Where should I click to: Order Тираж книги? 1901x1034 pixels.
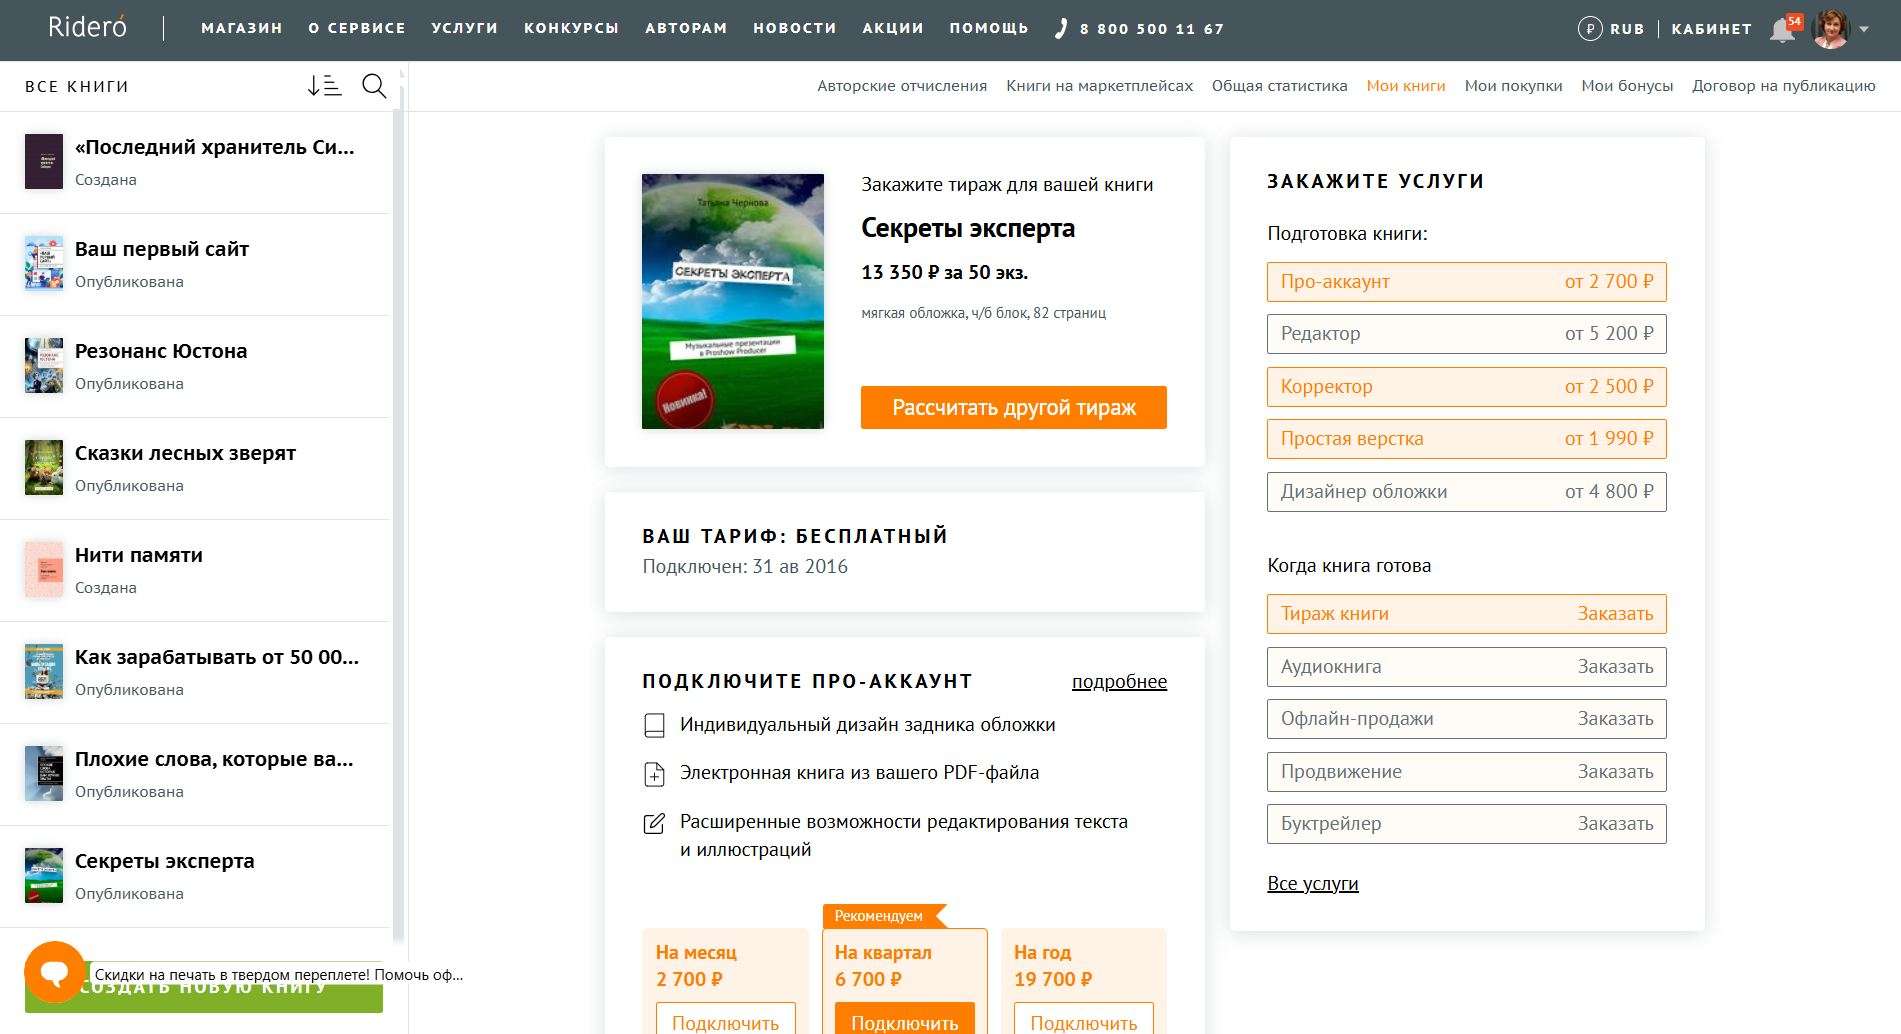coord(1466,614)
